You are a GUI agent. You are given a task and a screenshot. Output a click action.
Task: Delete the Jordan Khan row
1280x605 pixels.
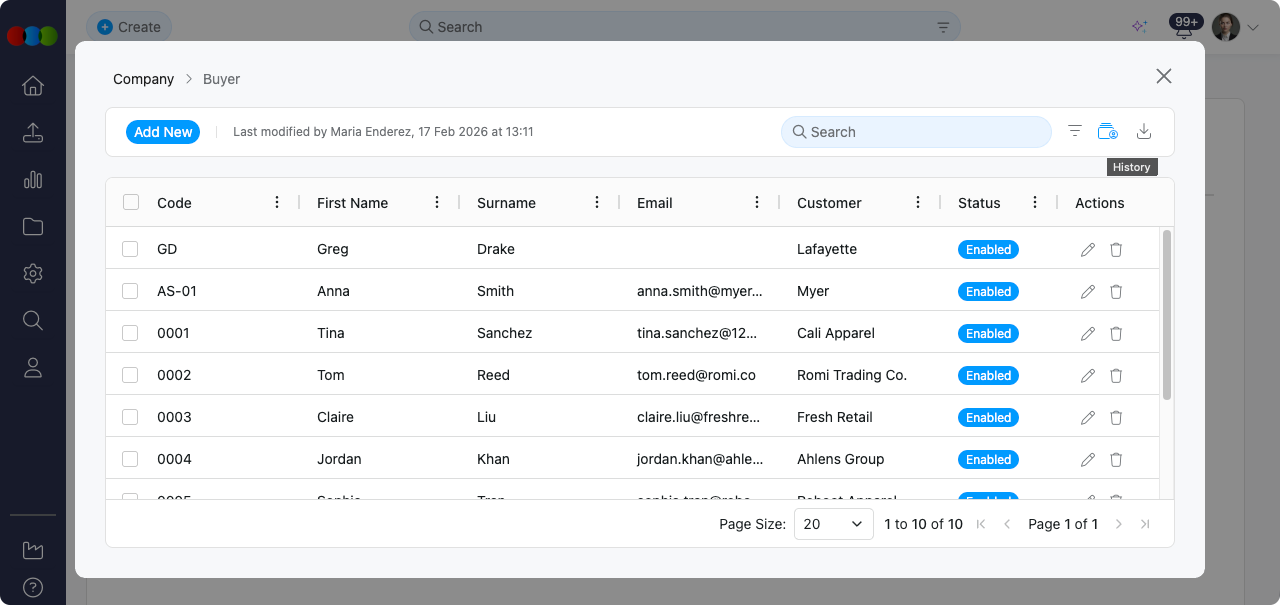[x=1116, y=460]
